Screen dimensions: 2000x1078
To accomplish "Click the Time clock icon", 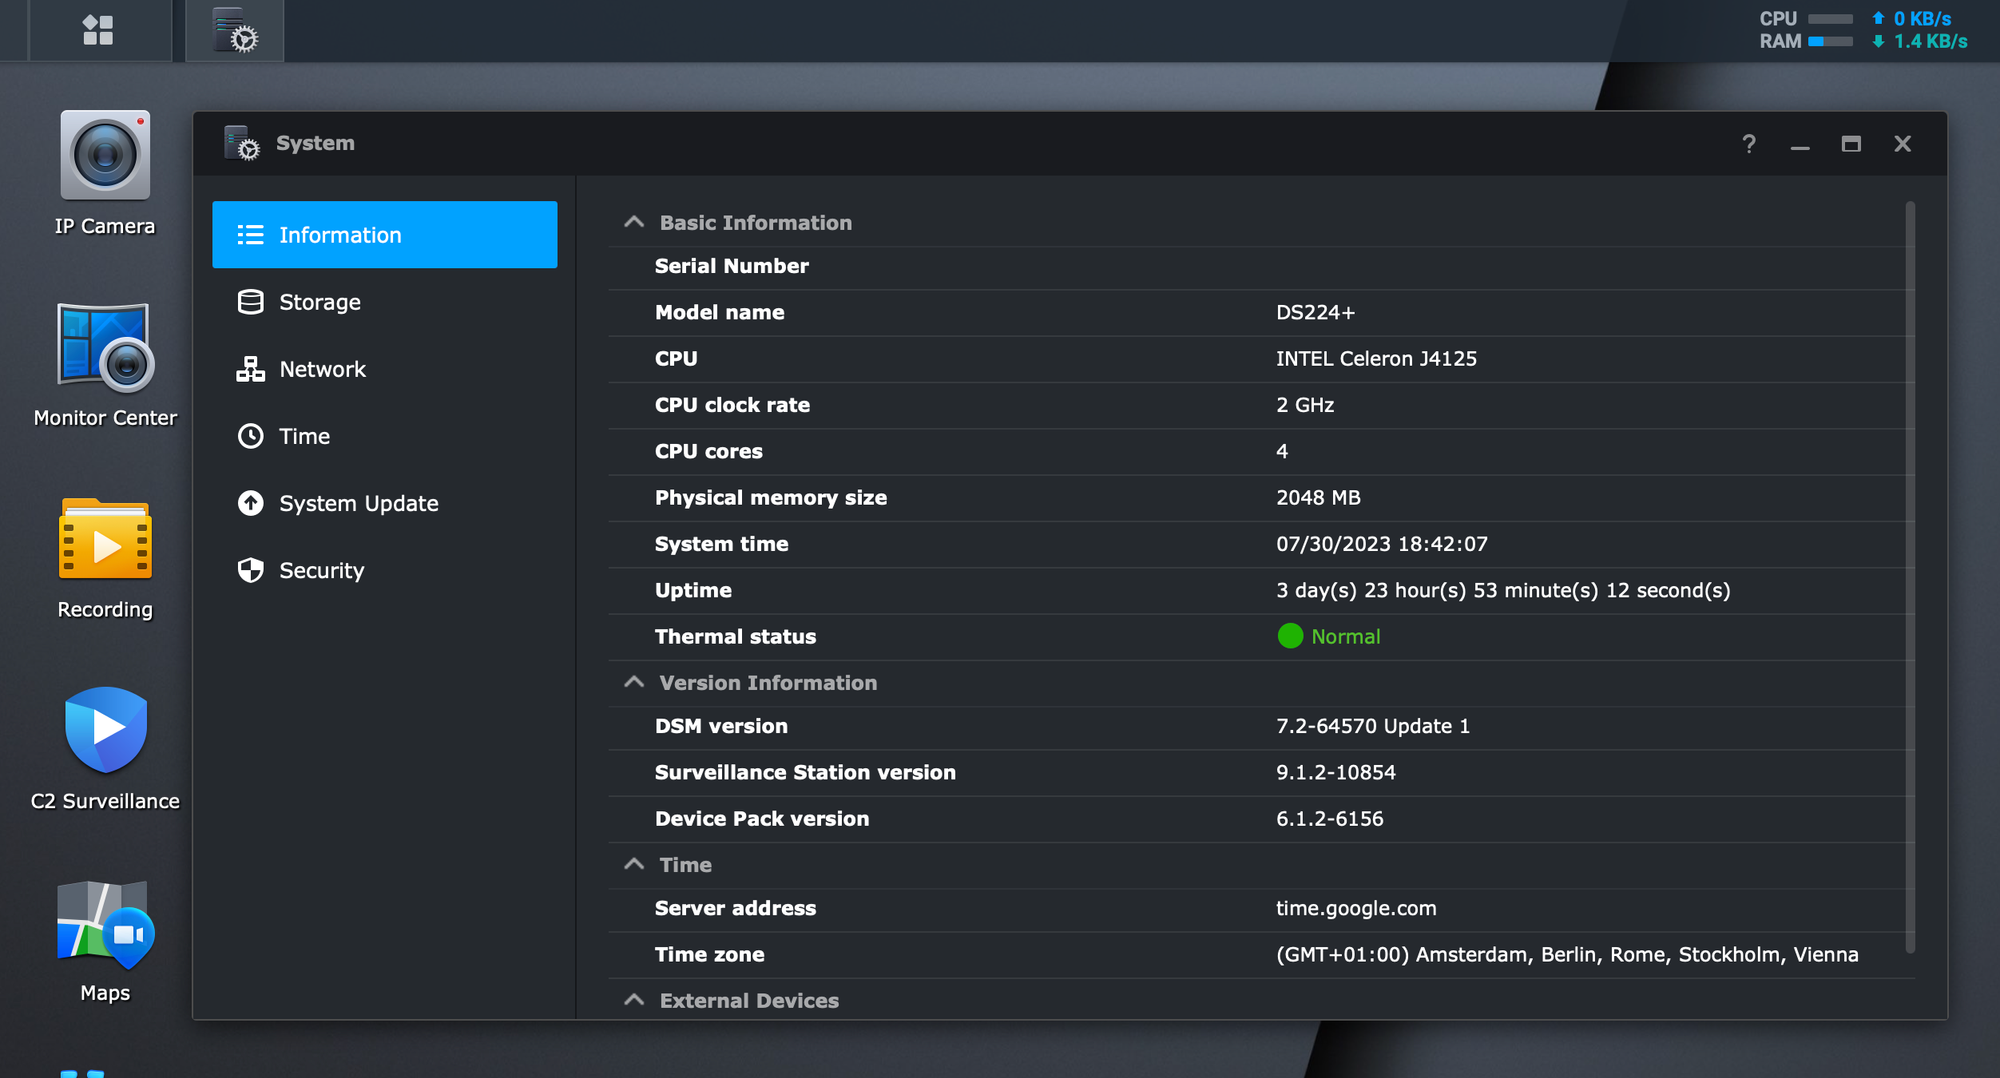I will point(250,436).
